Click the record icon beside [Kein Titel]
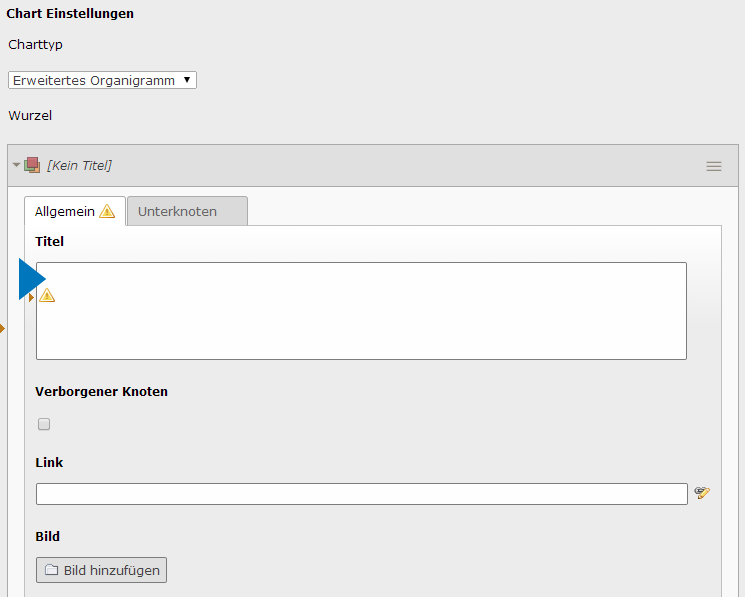The image size is (745, 597). (32, 165)
